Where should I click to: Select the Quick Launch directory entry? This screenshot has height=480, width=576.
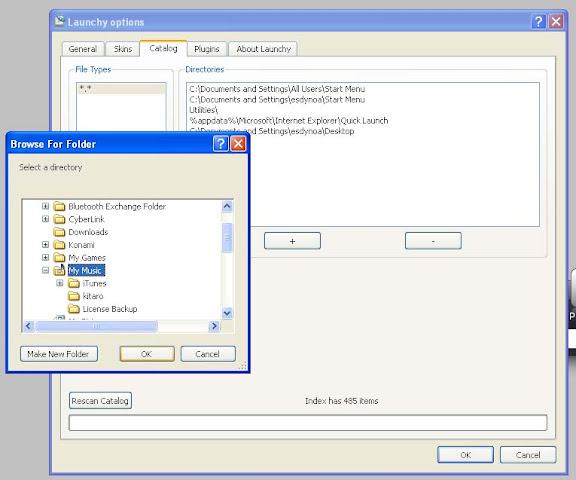pyautogui.click(x=288, y=120)
